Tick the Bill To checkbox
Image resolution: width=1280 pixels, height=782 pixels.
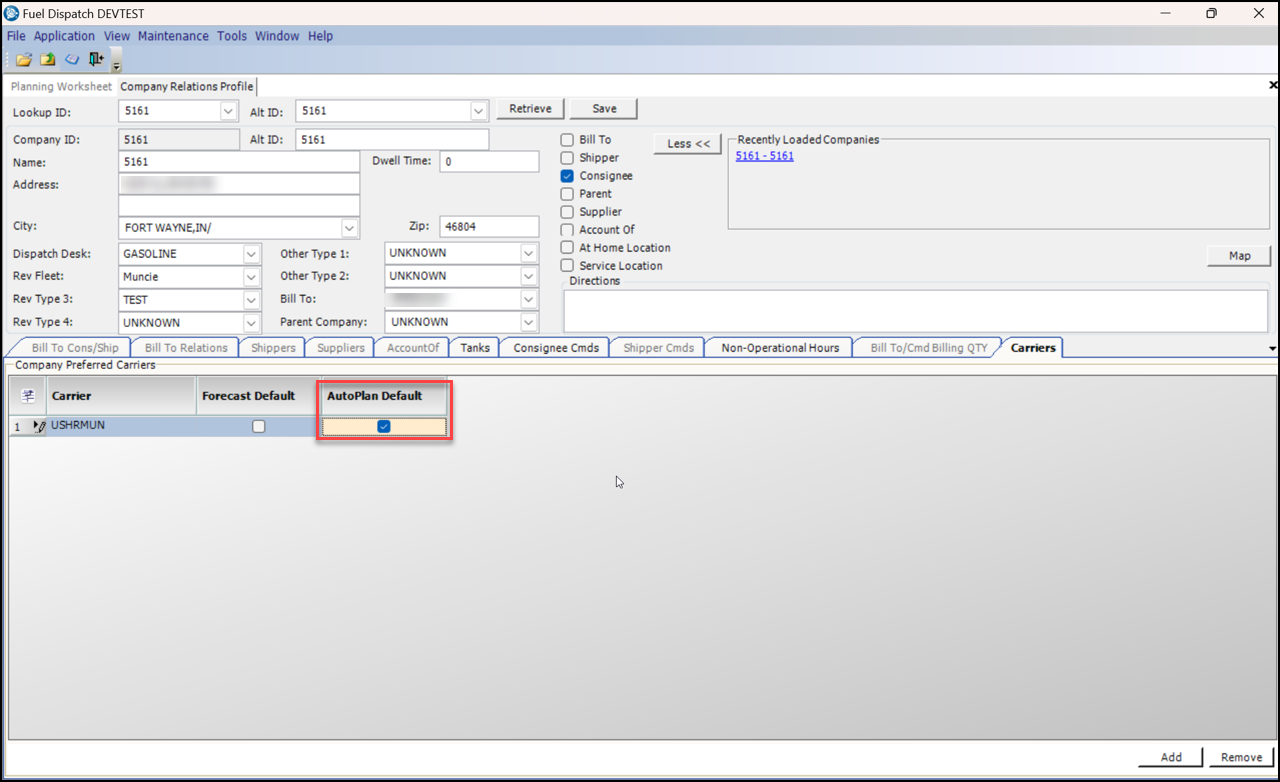tap(567, 140)
